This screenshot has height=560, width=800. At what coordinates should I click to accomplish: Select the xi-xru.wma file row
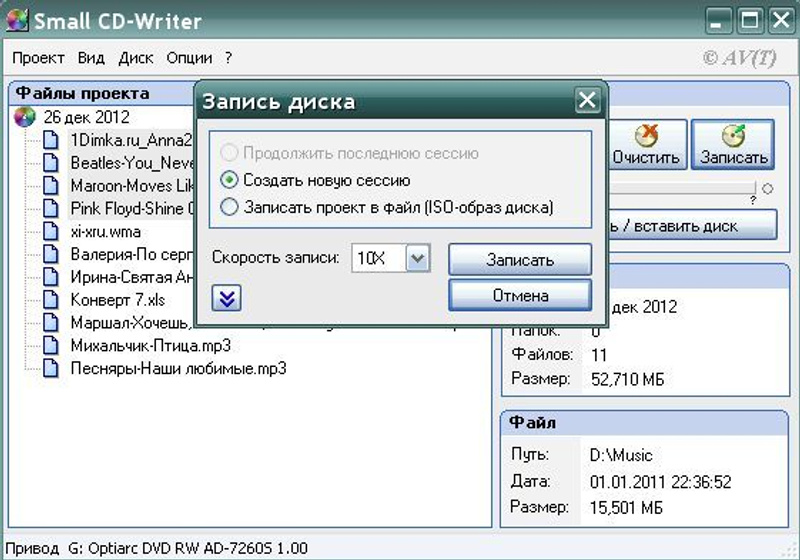point(106,232)
